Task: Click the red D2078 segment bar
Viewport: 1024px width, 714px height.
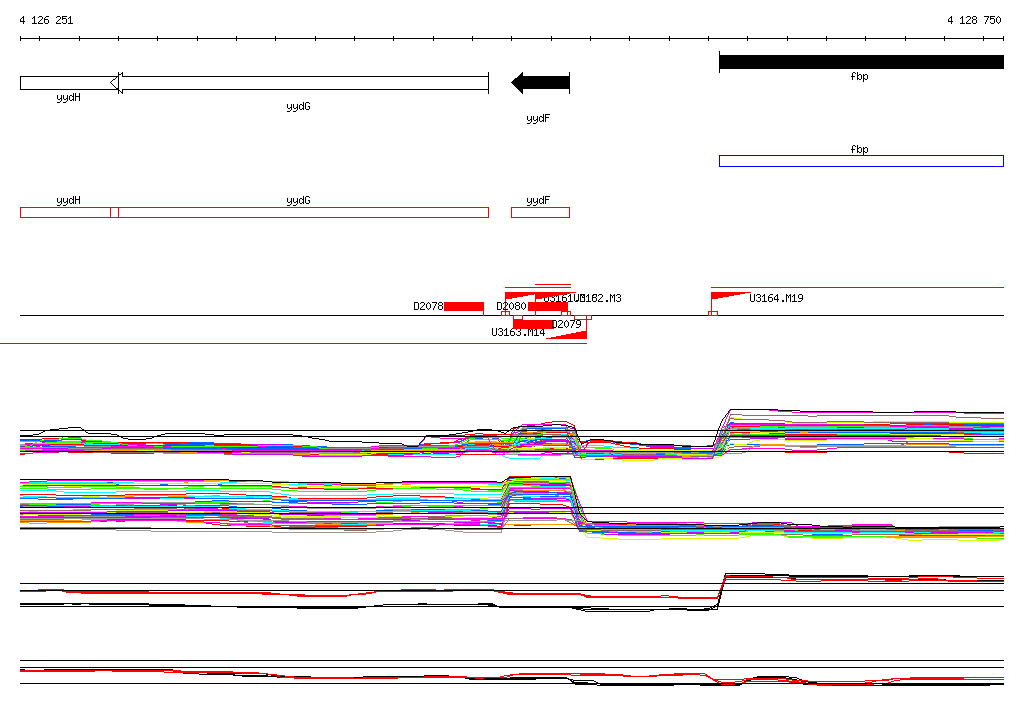Action: tap(464, 307)
